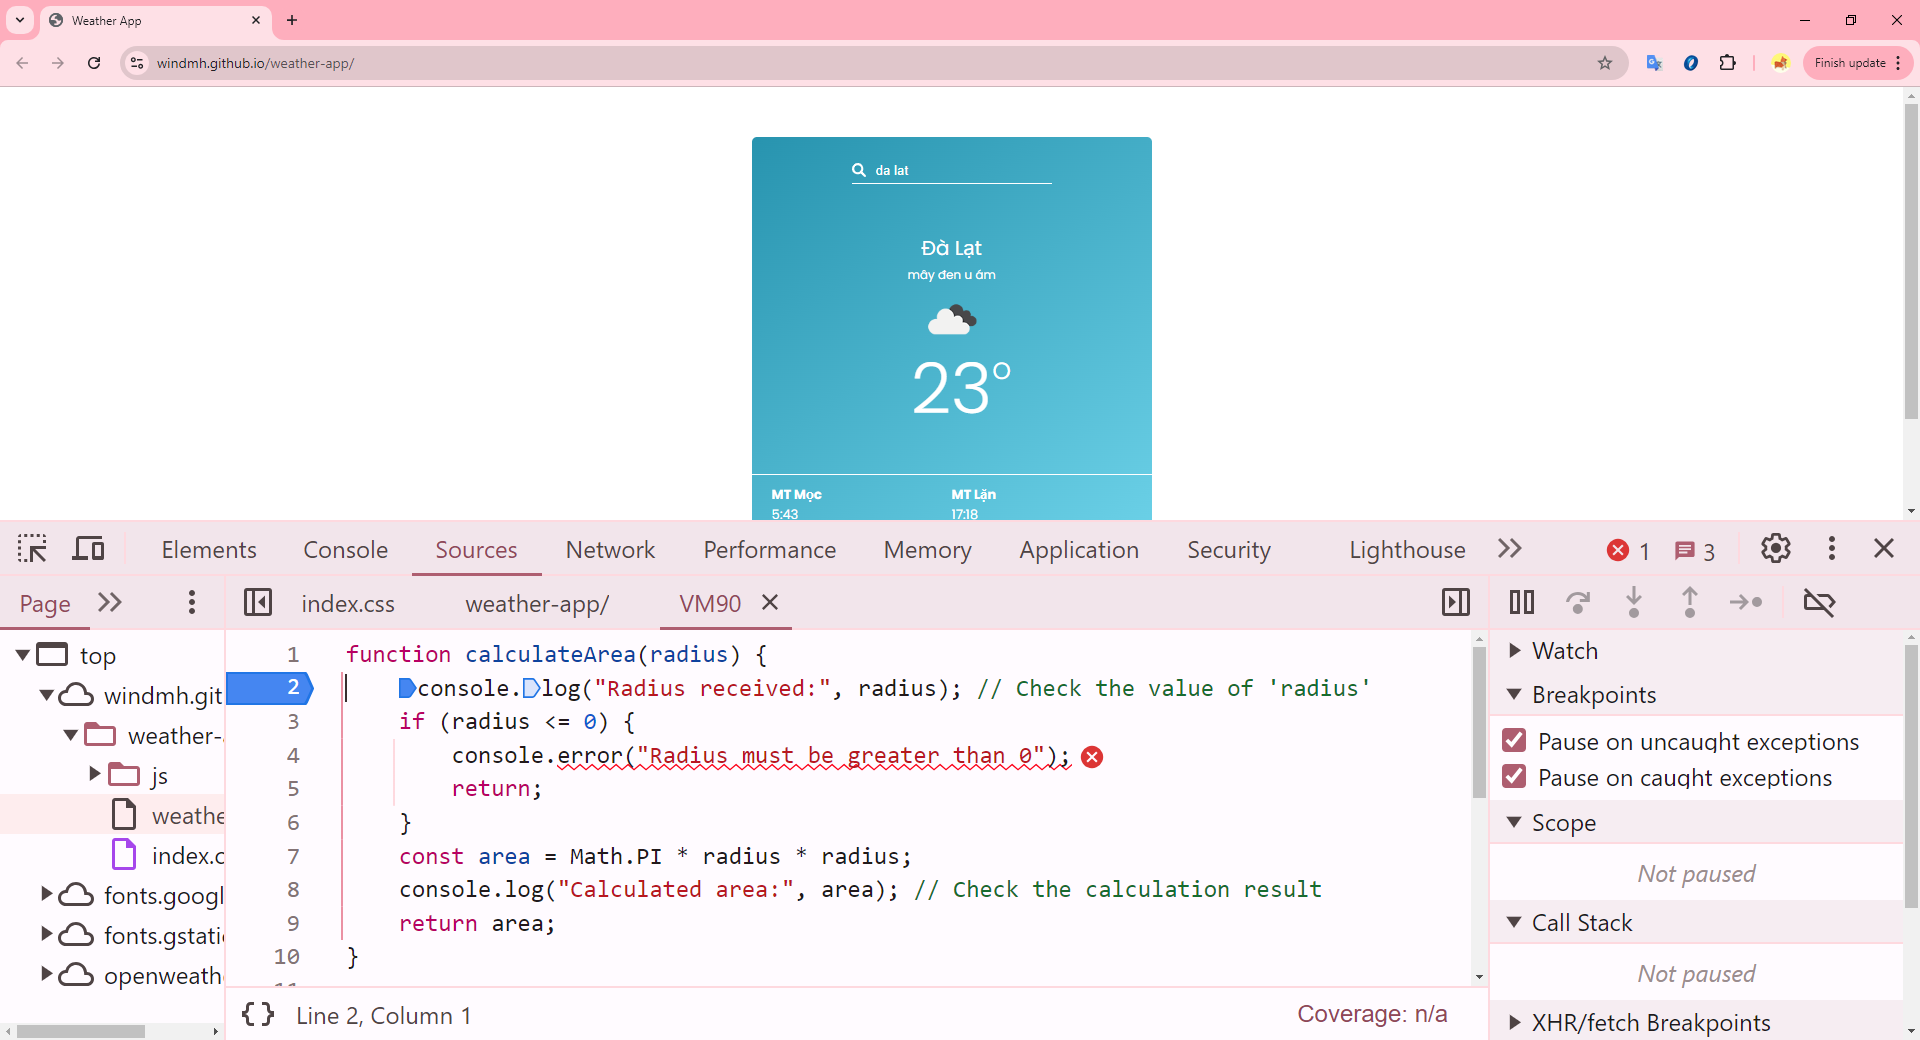The height and width of the screenshot is (1040, 1920).
Task: Expand the Watch section
Action: [1515, 651]
